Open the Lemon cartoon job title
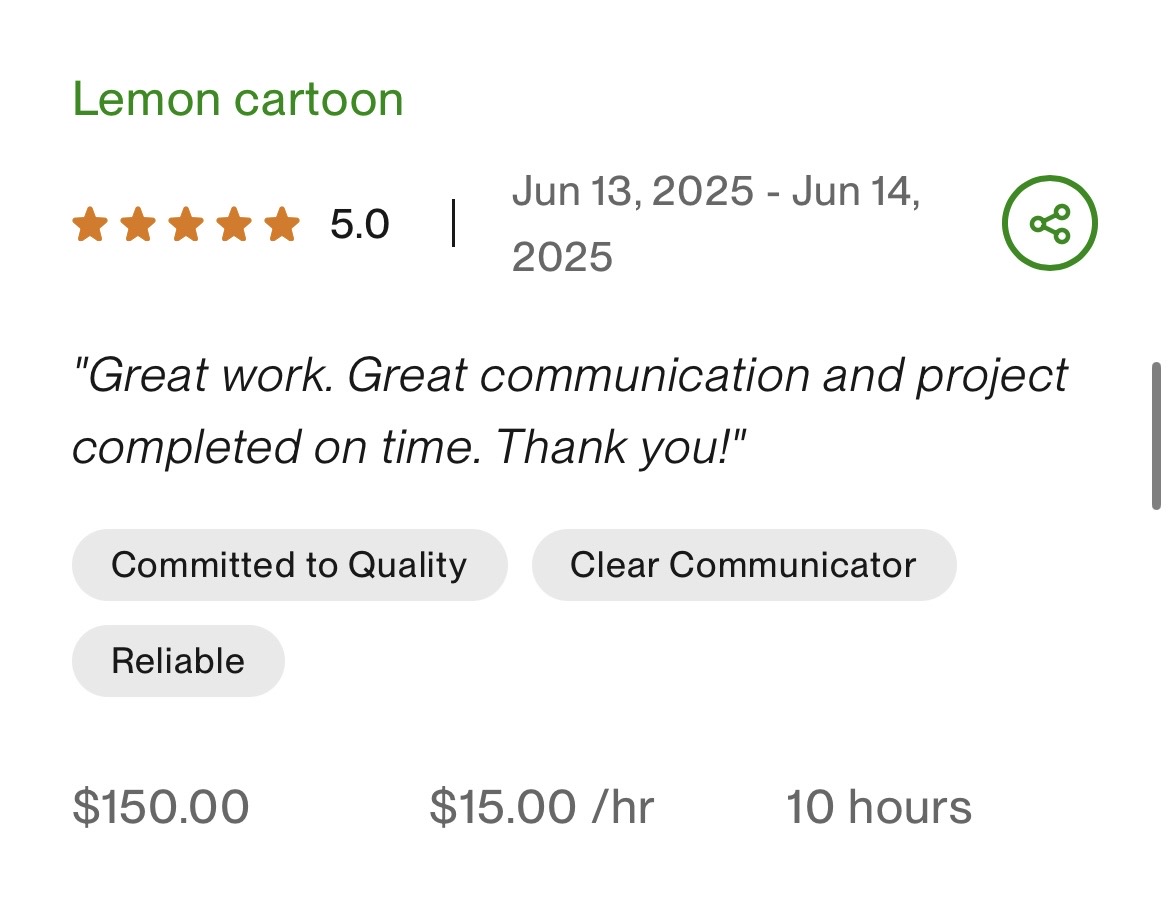 (x=238, y=99)
